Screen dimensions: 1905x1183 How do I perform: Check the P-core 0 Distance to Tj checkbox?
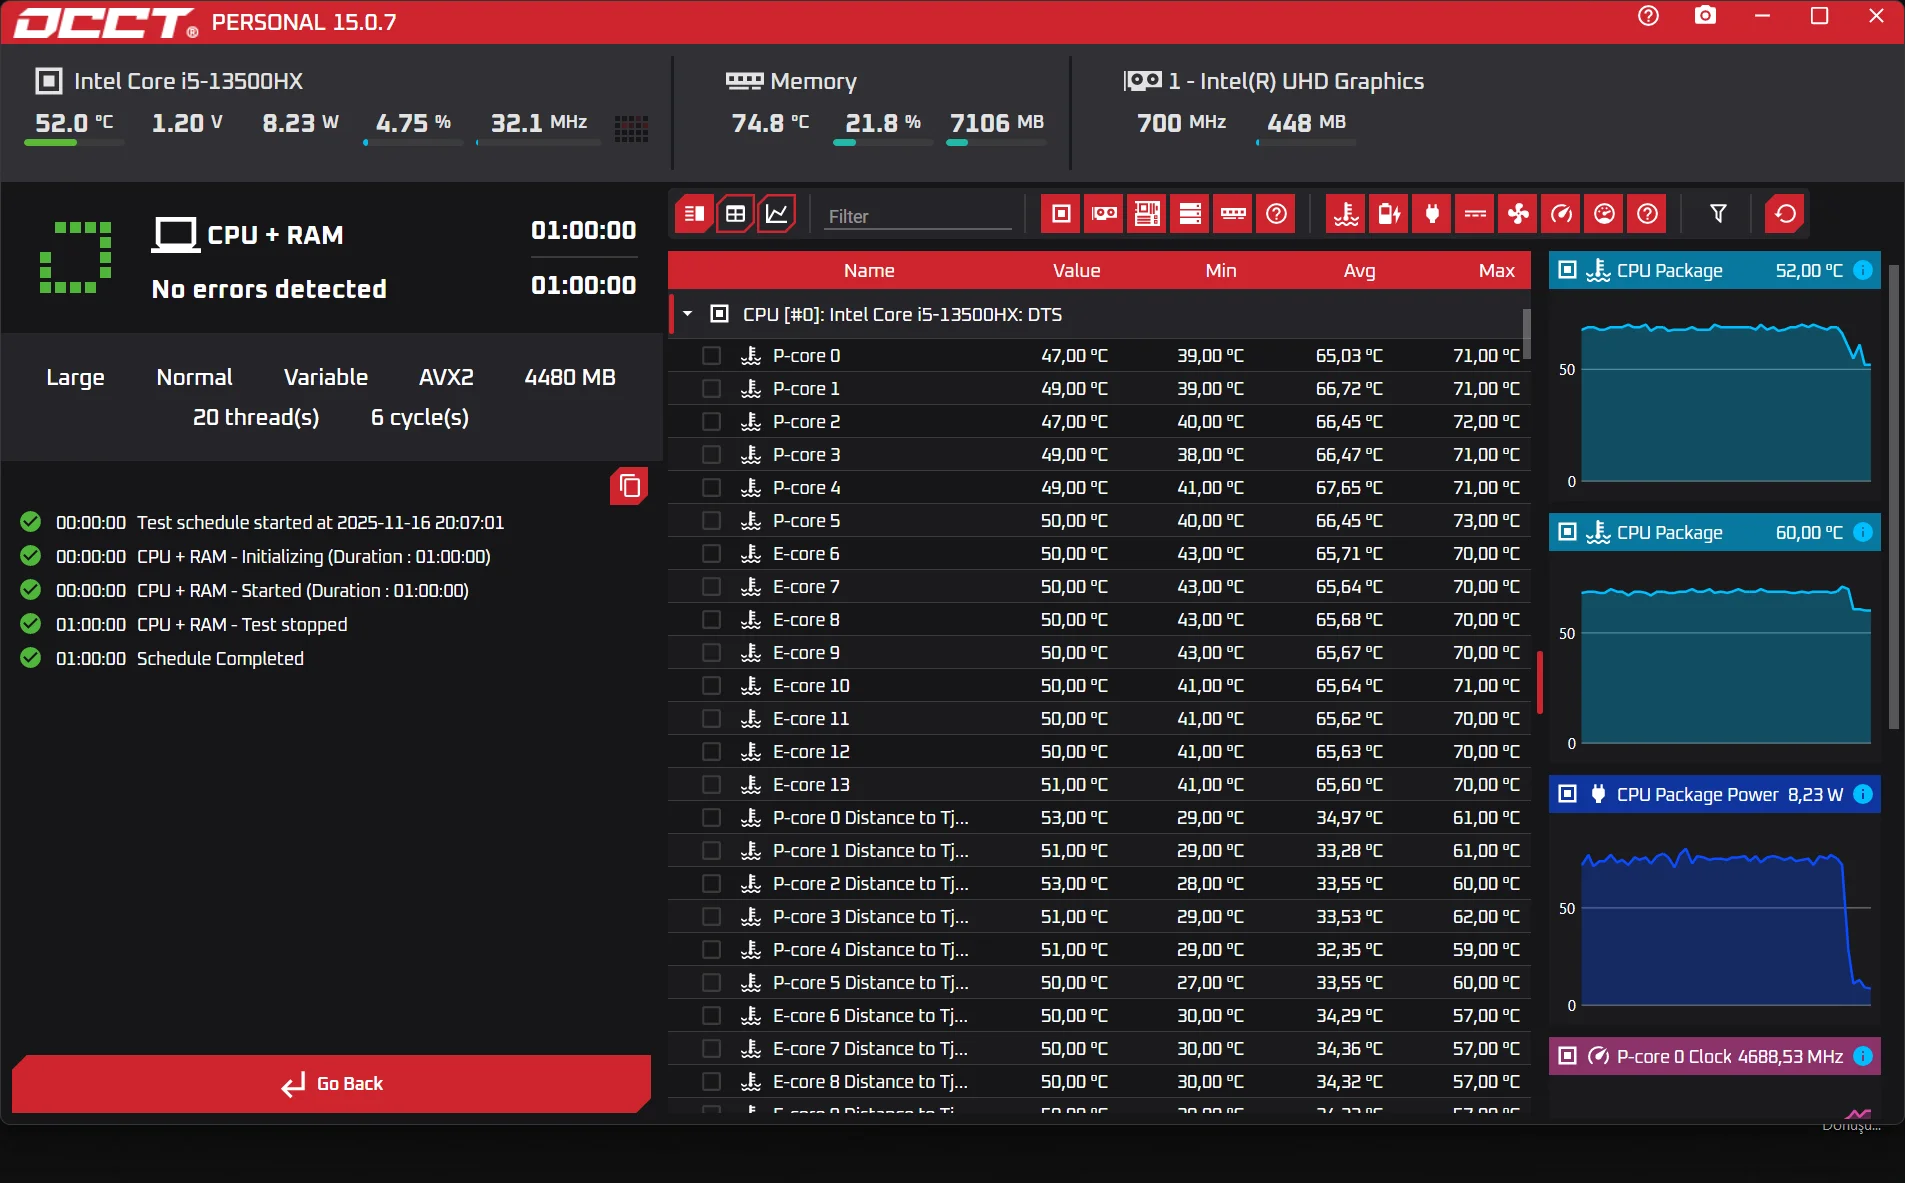click(711, 818)
